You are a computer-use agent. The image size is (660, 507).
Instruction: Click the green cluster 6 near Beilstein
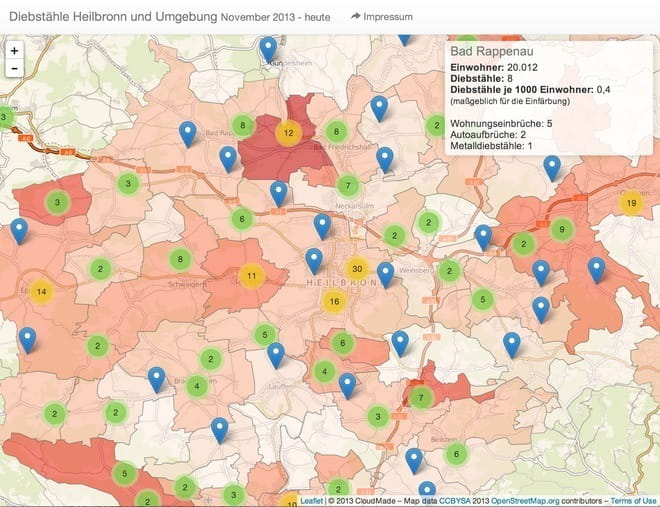[x=456, y=454]
